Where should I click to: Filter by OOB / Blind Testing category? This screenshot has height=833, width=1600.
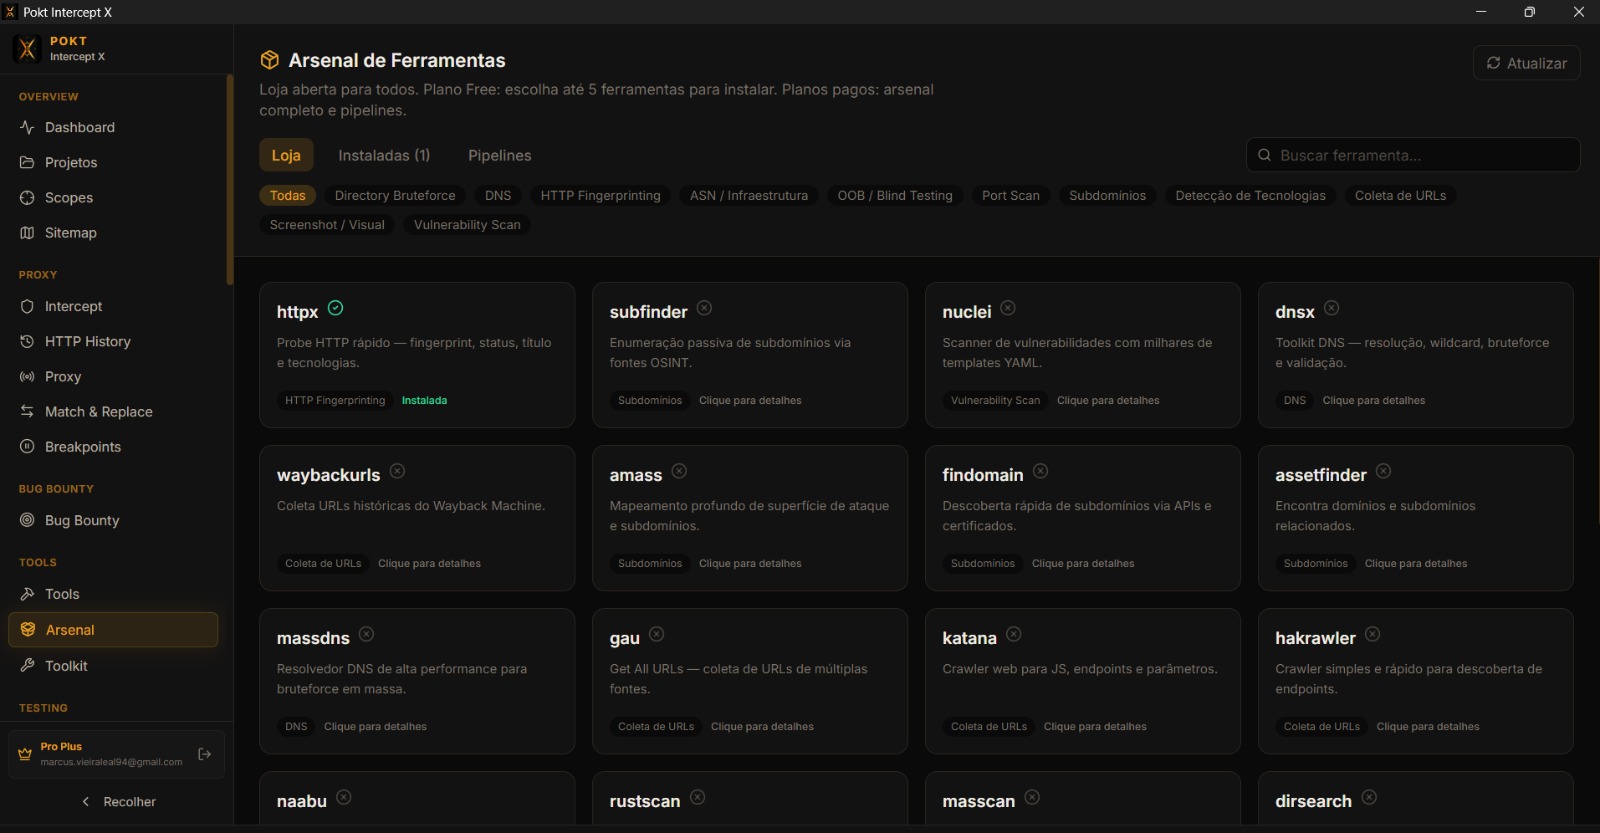[895, 196]
